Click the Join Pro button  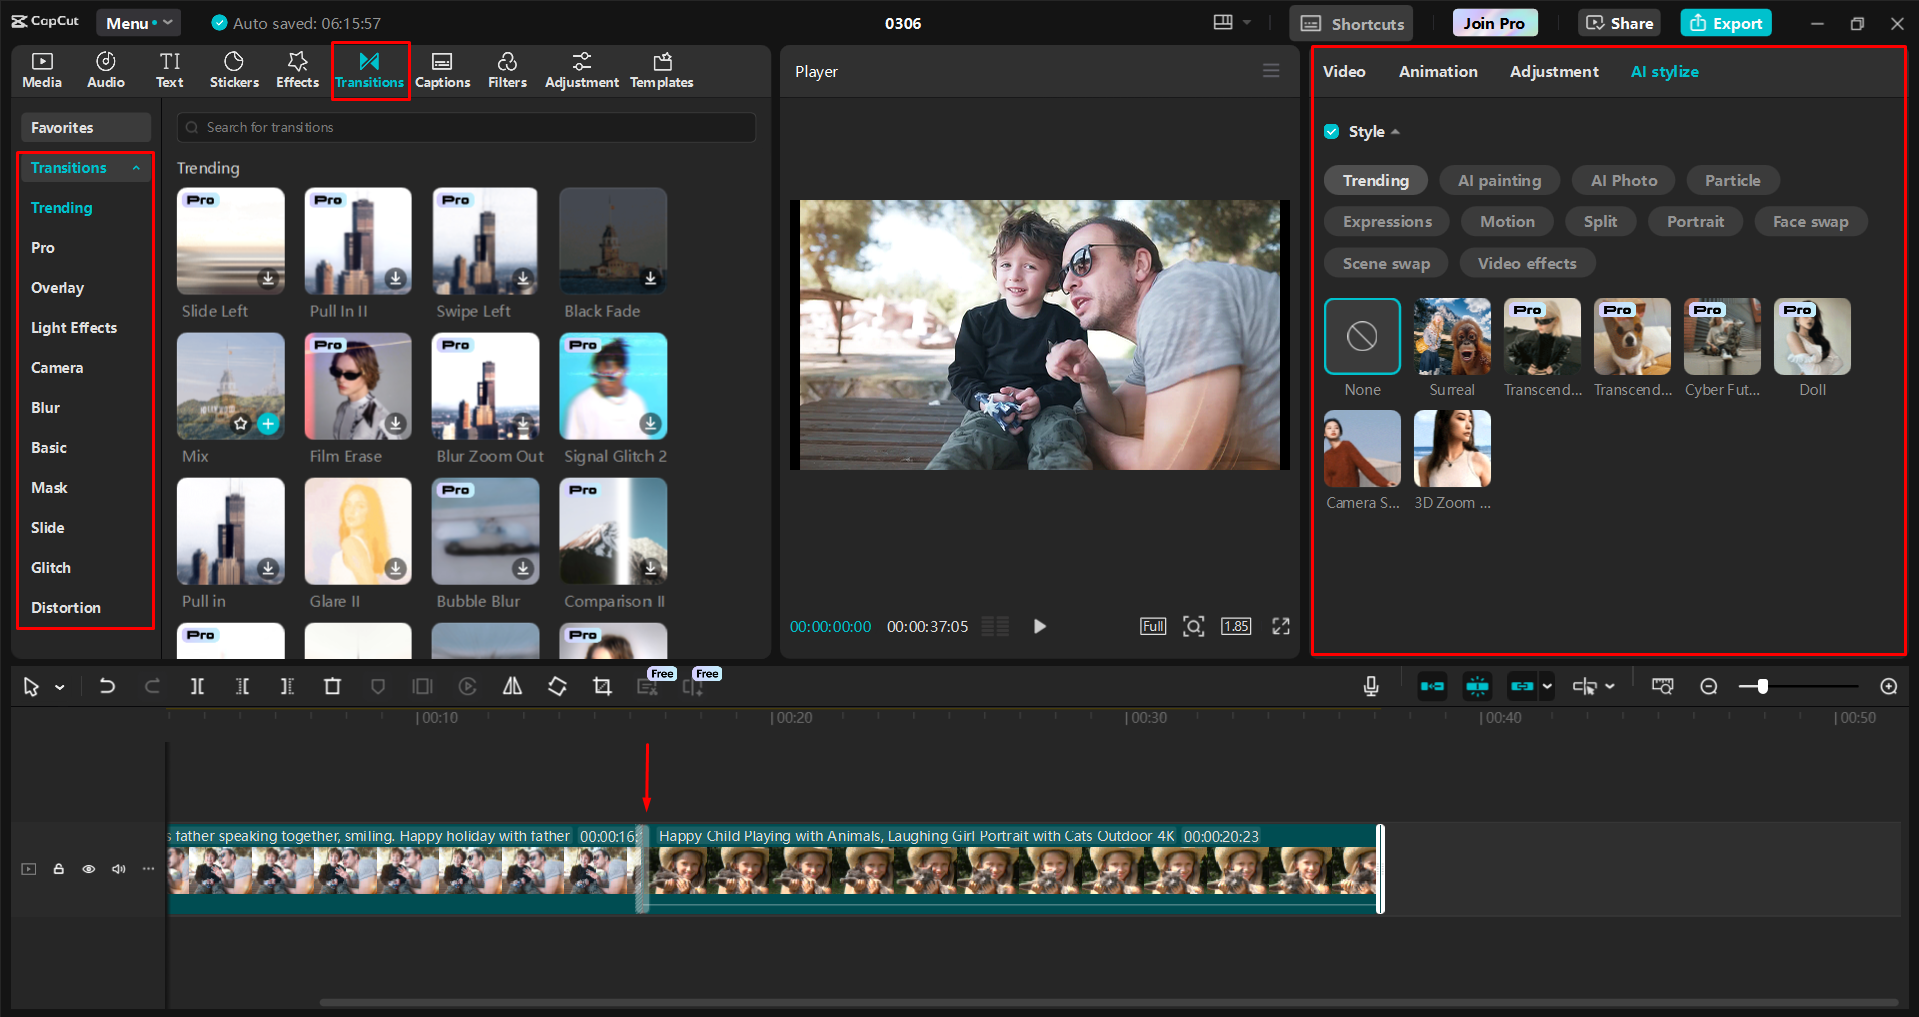coord(1493,22)
